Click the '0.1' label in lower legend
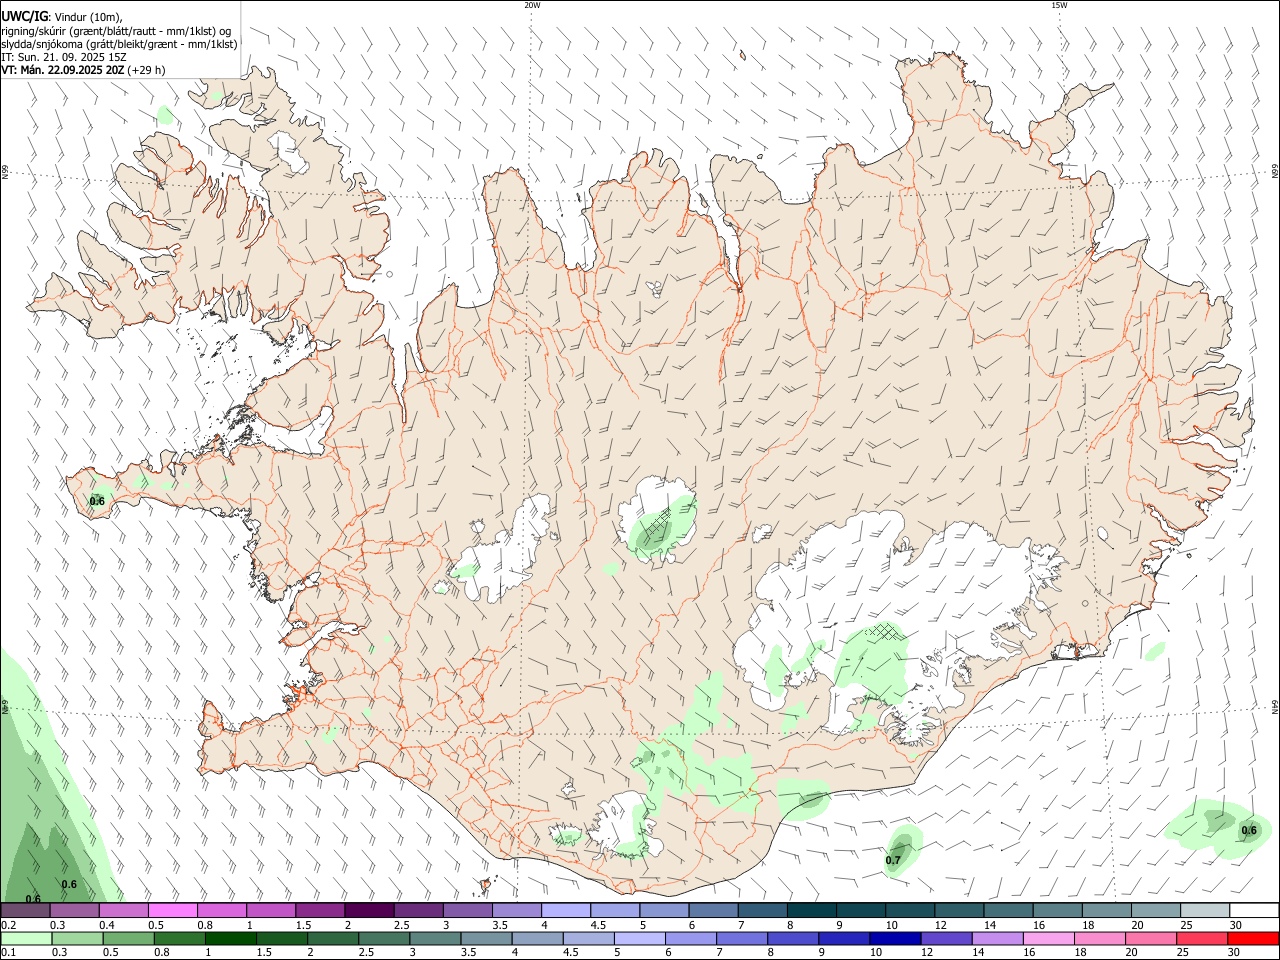The image size is (1280, 960). click(x=8, y=953)
